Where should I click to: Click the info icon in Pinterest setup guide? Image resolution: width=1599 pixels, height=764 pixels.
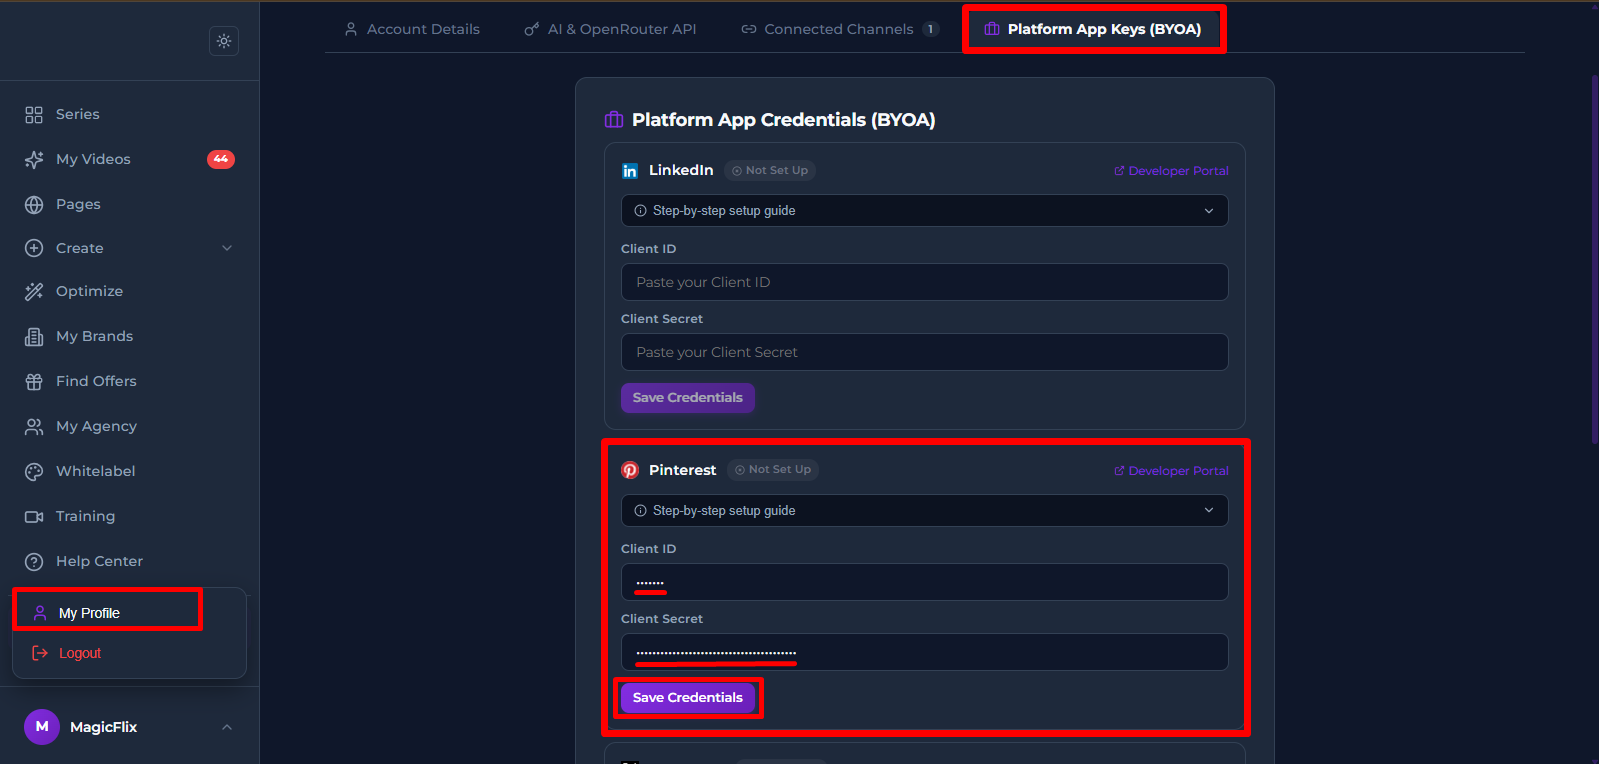(641, 511)
